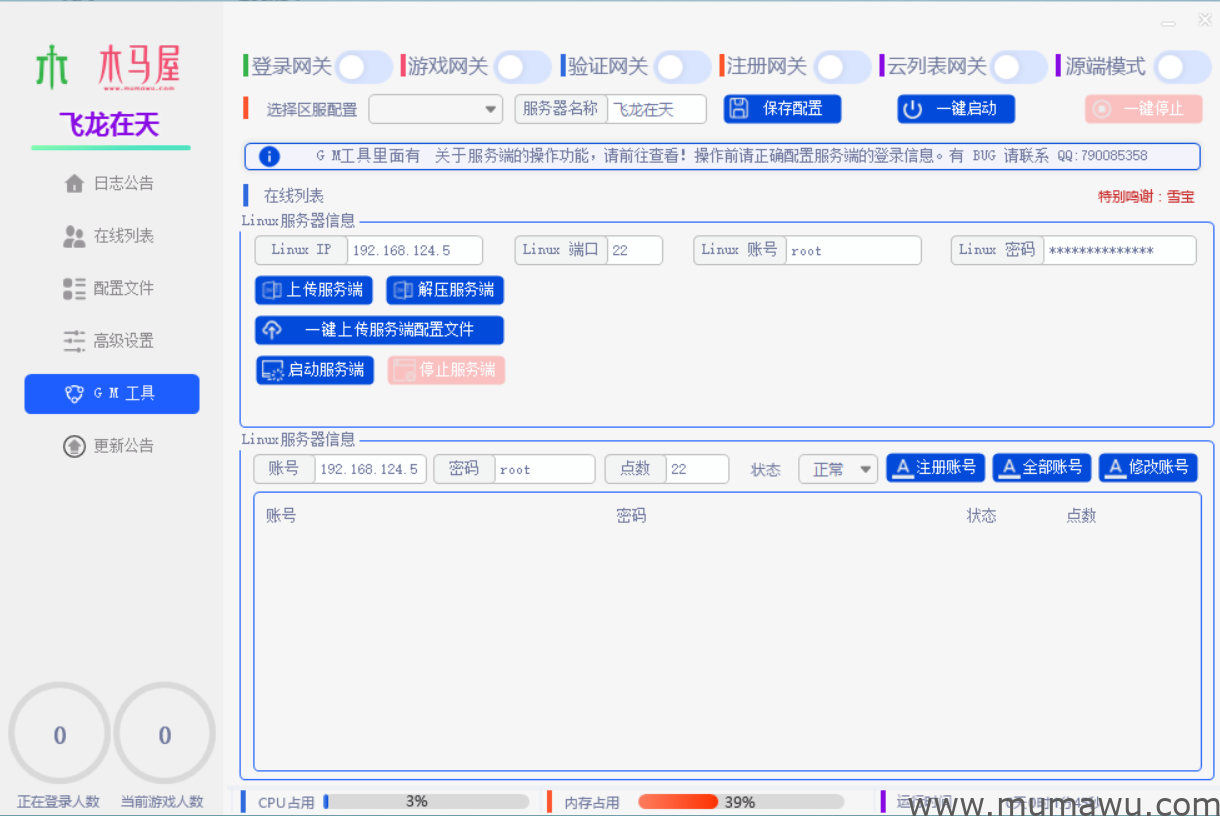The image size is (1220, 816).
Task: Click the Linux IP input field
Action: pos(415,250)
